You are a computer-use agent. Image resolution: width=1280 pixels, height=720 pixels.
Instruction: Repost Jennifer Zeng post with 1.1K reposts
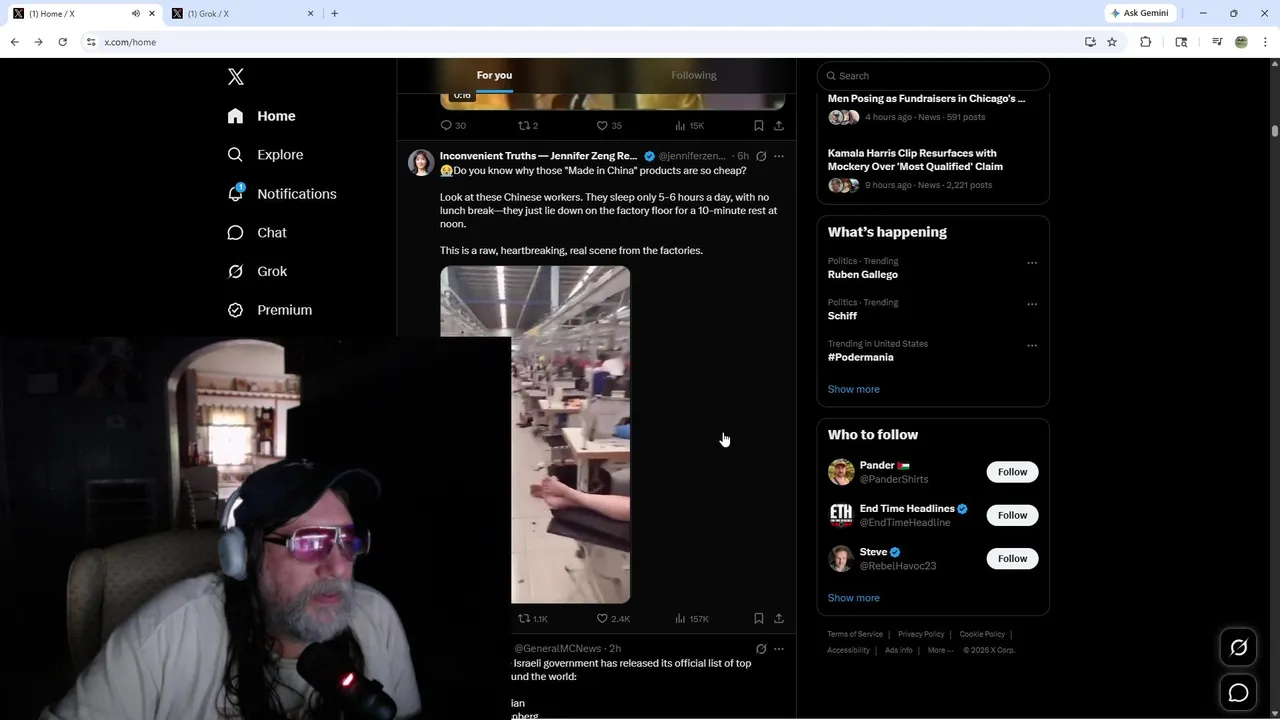(x=533, y=619)
